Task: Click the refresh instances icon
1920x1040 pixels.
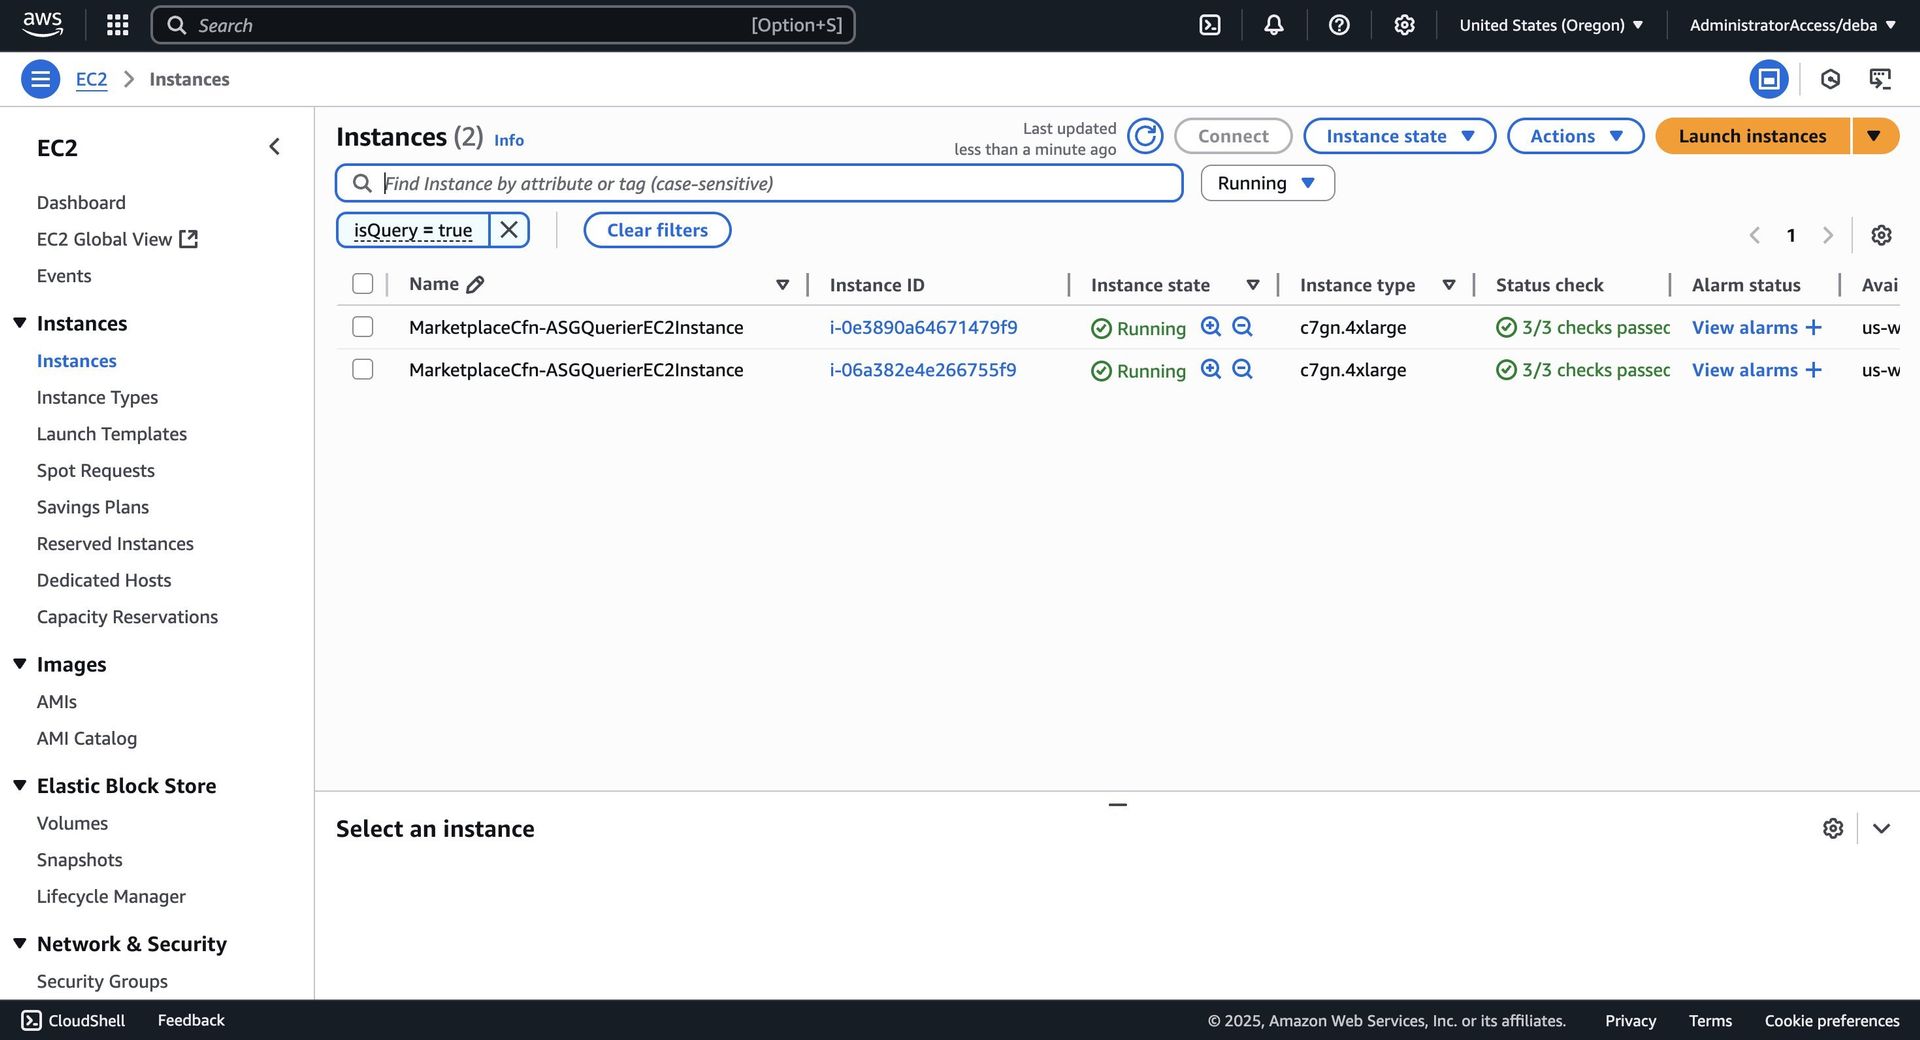Action: pos(1145,136)
